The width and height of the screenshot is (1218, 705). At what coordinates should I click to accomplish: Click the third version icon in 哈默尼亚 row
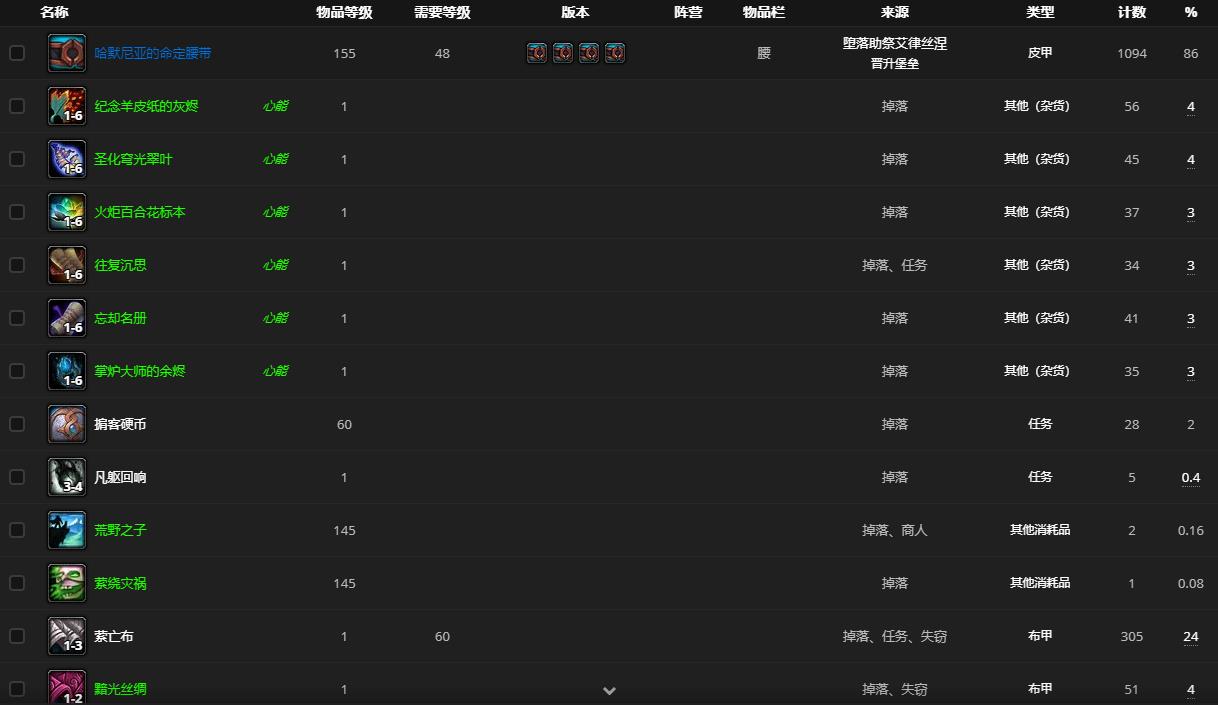(589, 53)
